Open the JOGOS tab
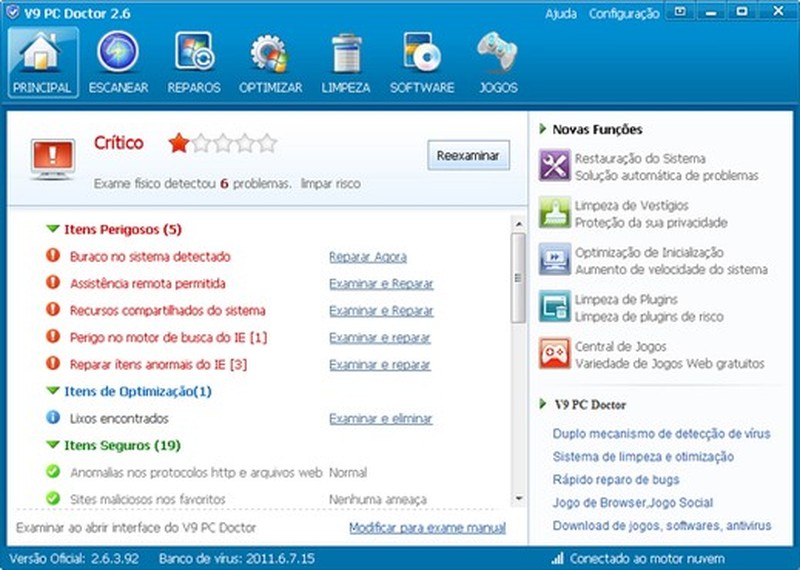 click(498, 62)
